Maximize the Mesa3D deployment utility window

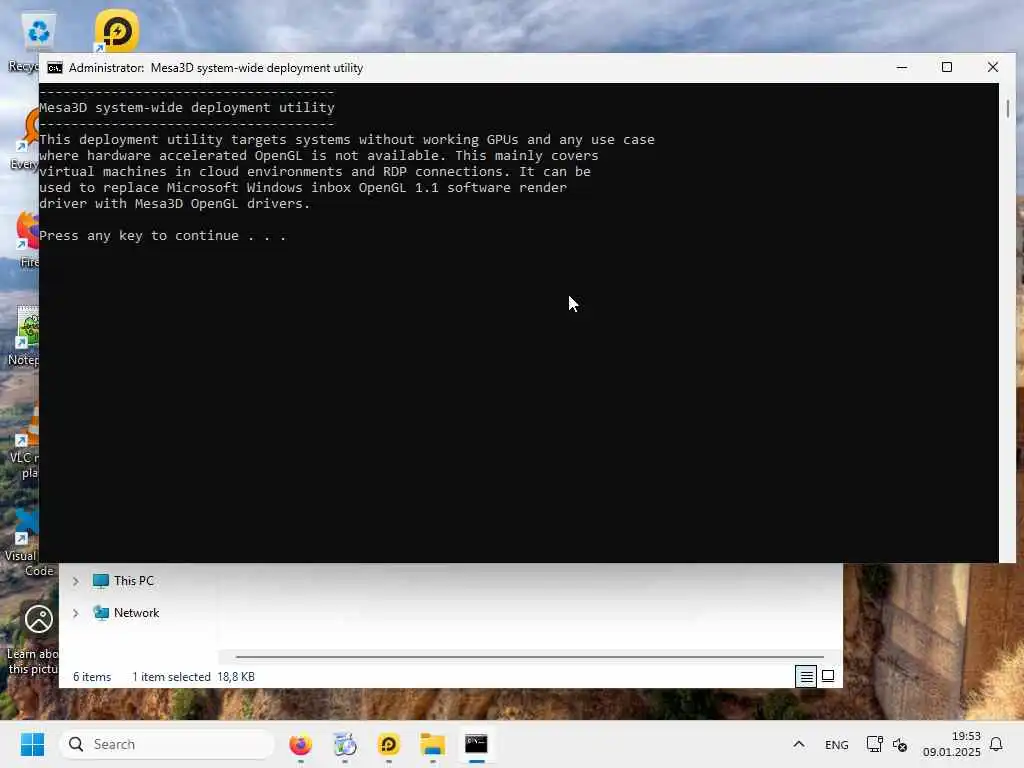coord(947,67)
